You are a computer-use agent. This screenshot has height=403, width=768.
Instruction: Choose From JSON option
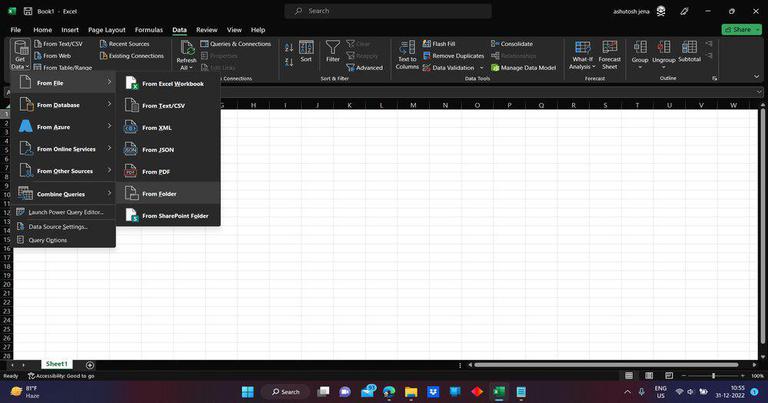coord(168,150)
